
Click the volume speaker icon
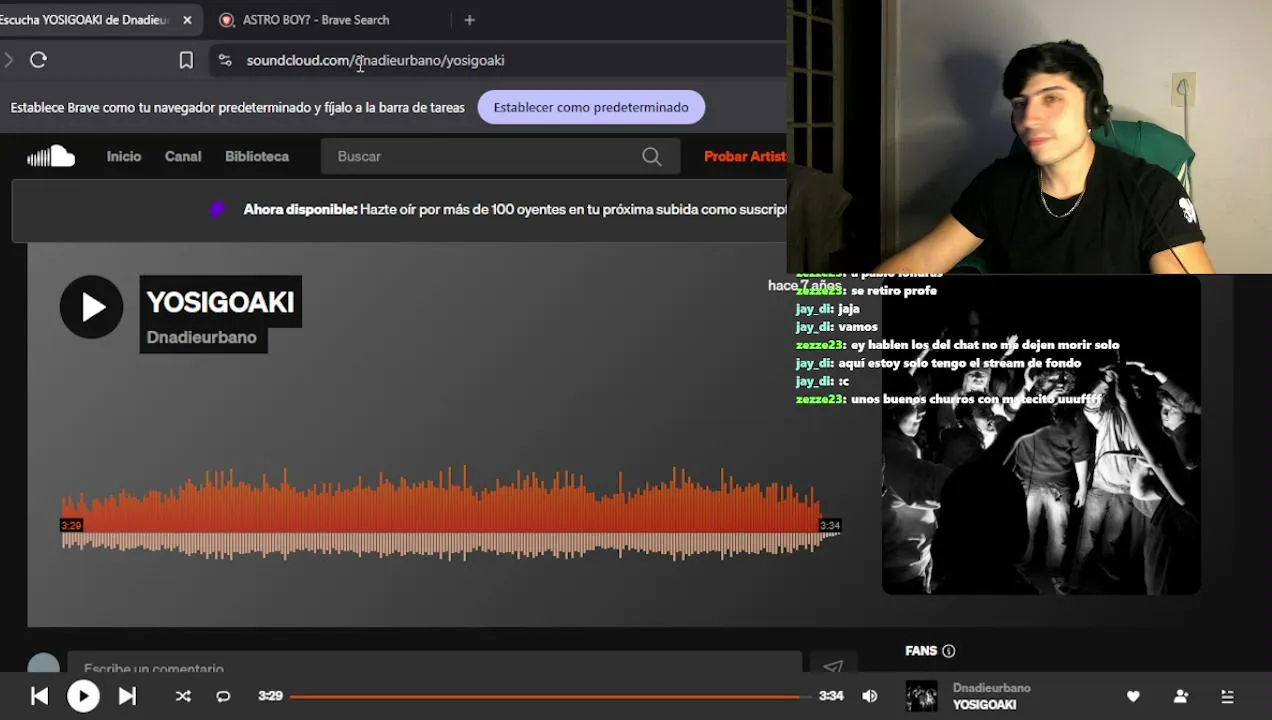870,696
